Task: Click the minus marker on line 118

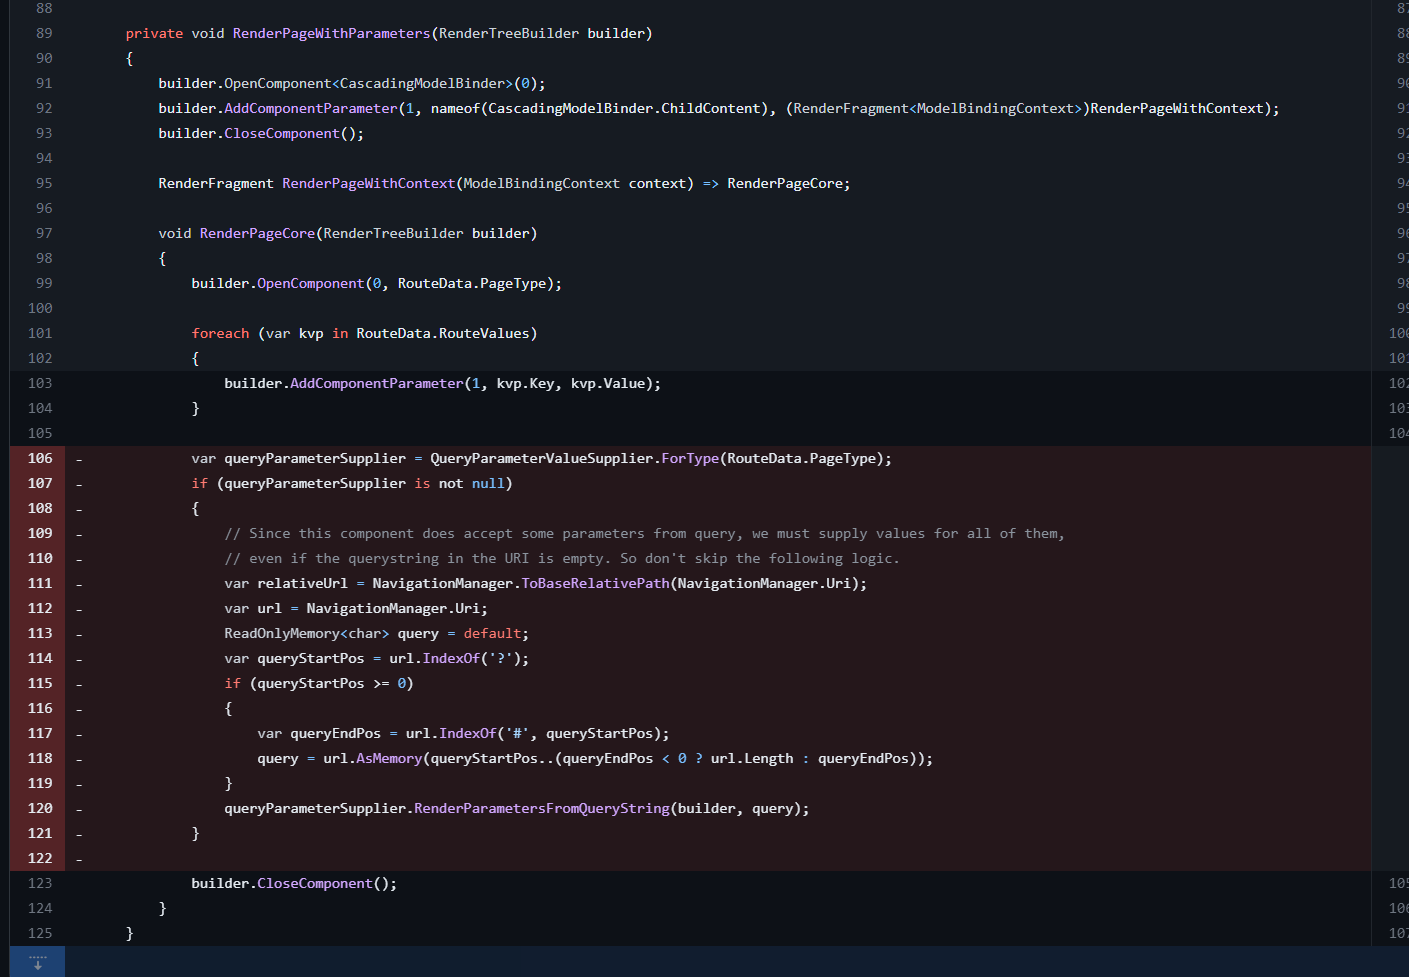Action: 79,759
